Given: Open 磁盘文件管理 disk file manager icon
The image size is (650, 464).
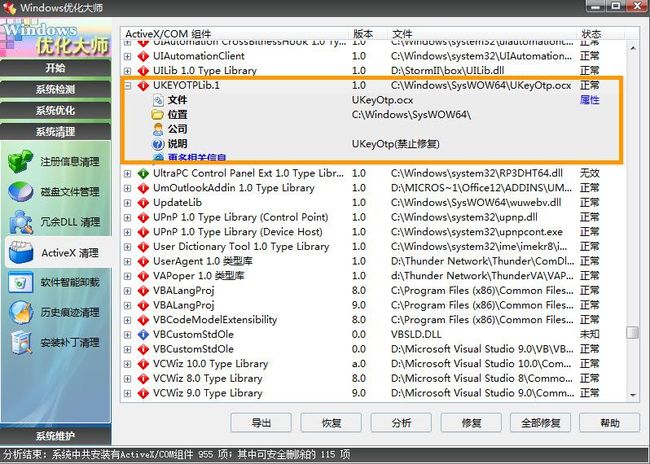Looking at the screenshot, I should (20, 192).
